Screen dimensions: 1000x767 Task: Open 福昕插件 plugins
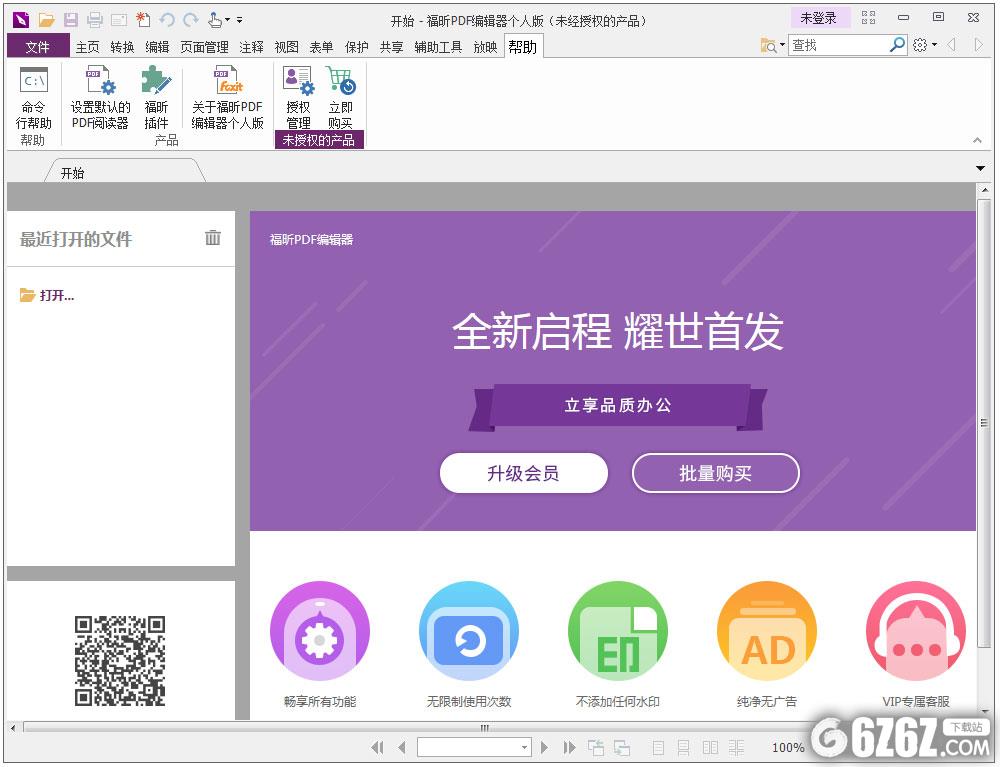point(156,98)
